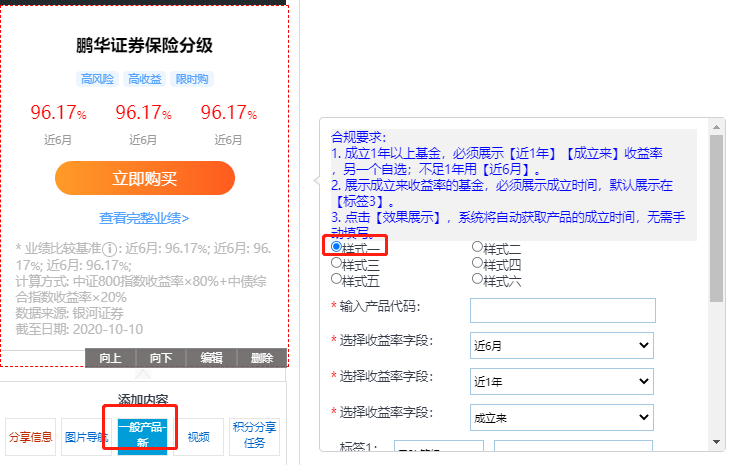Viewport: 737px width, 465px height.
Task: Add 积分分享任务 content block
Action: (254, 437)
